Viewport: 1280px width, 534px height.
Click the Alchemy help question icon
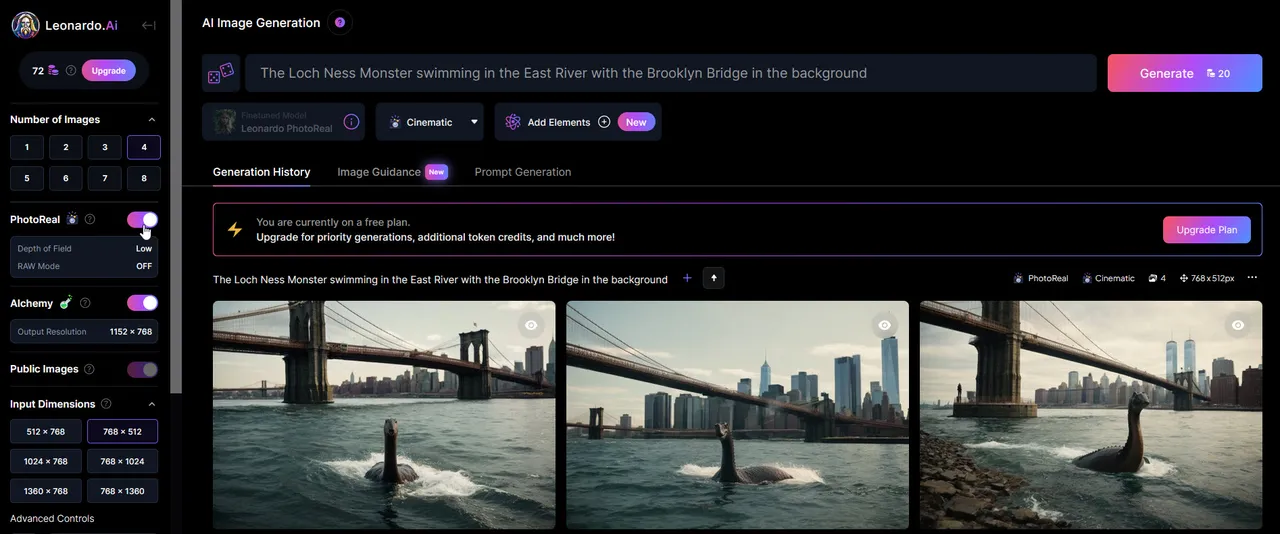coord(85,303)
